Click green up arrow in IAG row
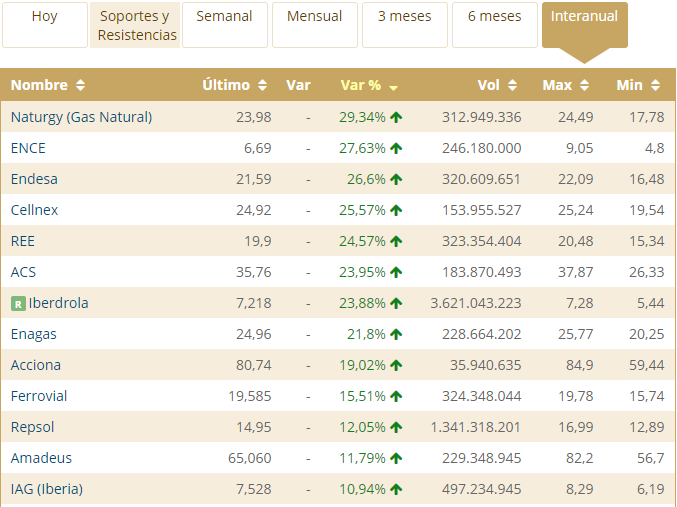 [396, 489]
